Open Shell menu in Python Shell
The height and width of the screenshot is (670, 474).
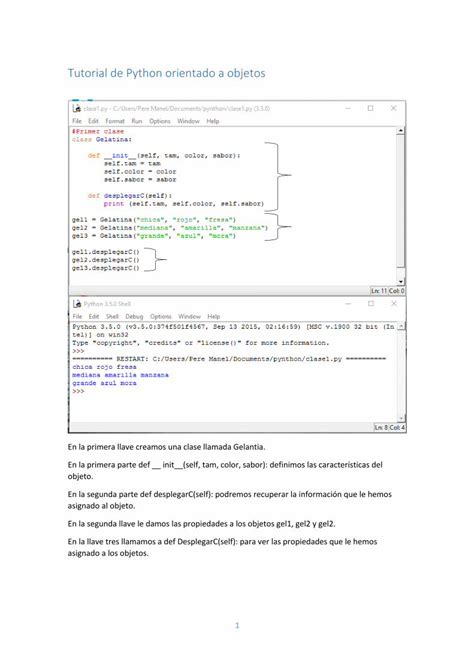[112, 316]
